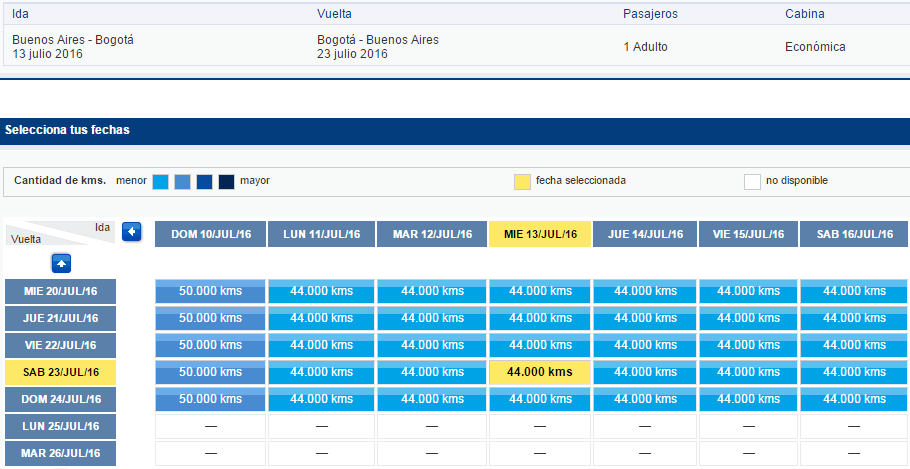910x469 pixels.
Task: Click the unavailable cell for 10 Jul and 25 Jul
Action: (x=211, y=426)
